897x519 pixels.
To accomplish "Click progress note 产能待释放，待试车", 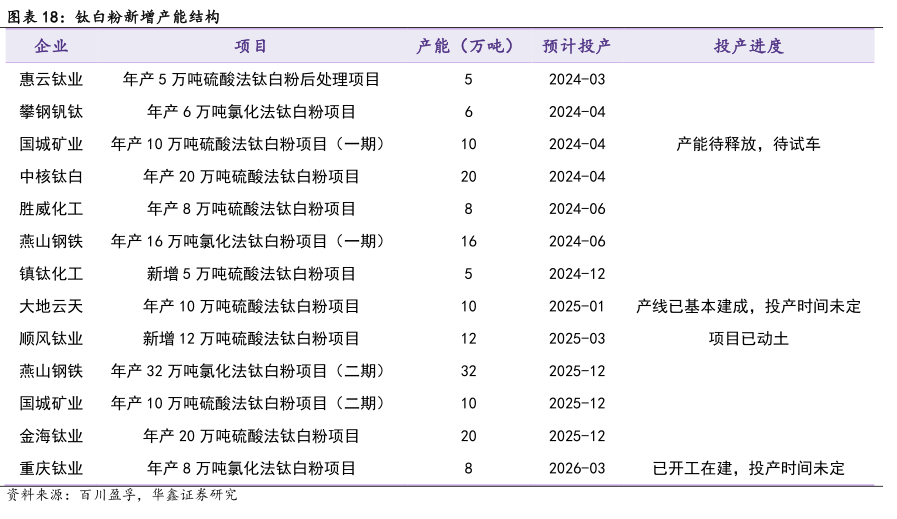I will pyautogui.click(x=748, y=144).
